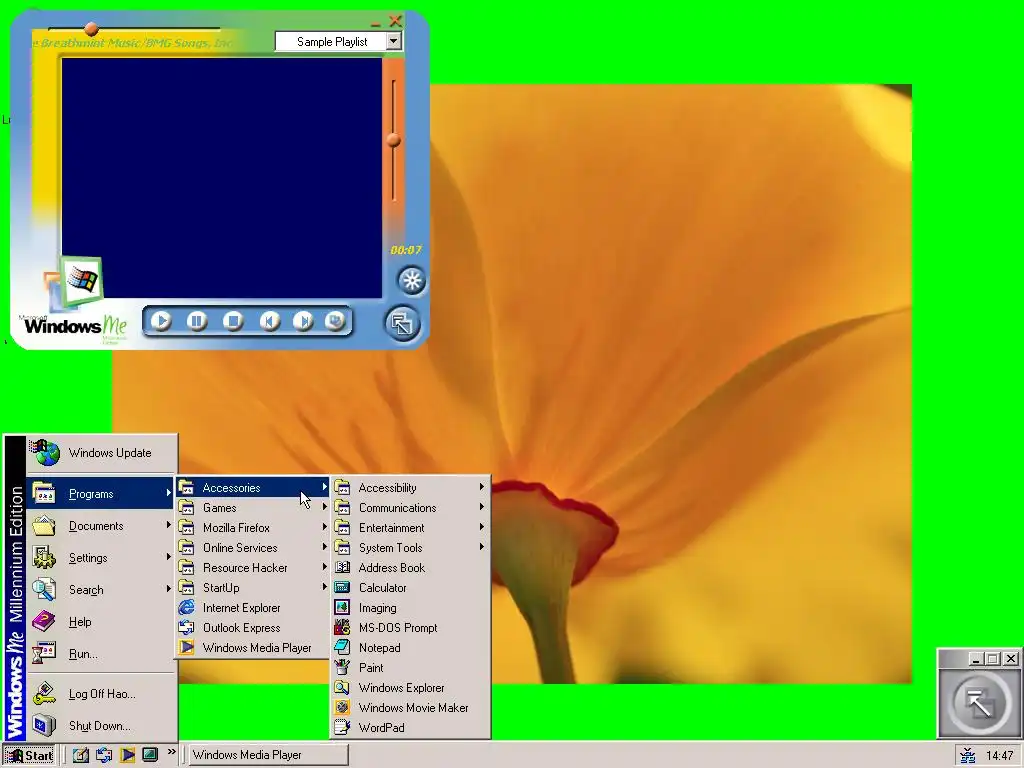This screenshot has height=768, width=1024.
Task: Expand the Games submenu arrow
Action: 325,507
